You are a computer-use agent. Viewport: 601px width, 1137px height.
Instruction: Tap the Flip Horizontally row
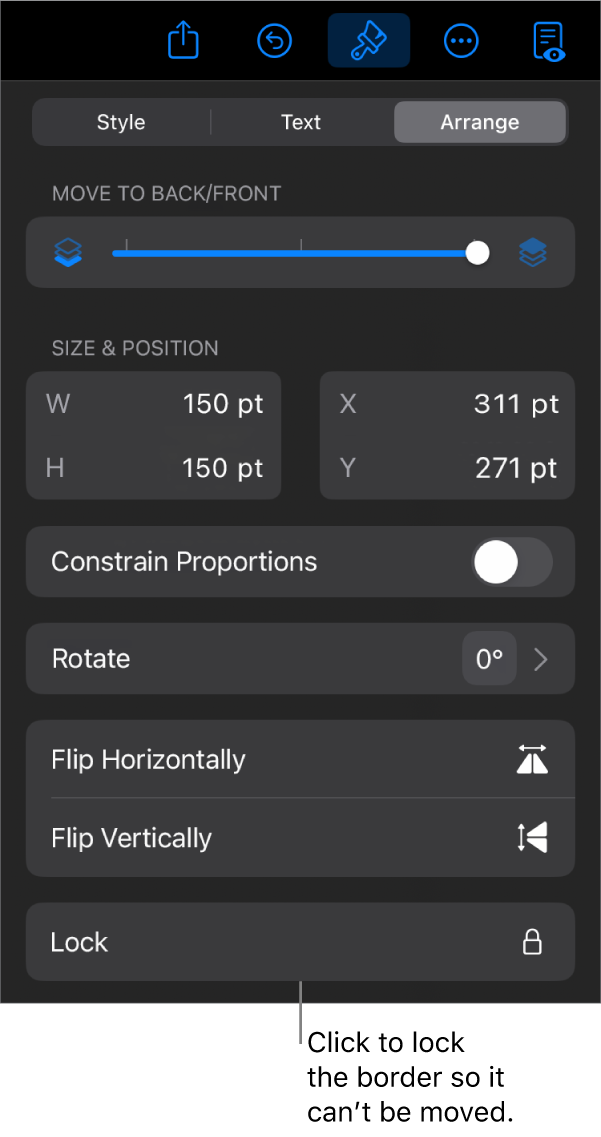[x=250, y=759]
